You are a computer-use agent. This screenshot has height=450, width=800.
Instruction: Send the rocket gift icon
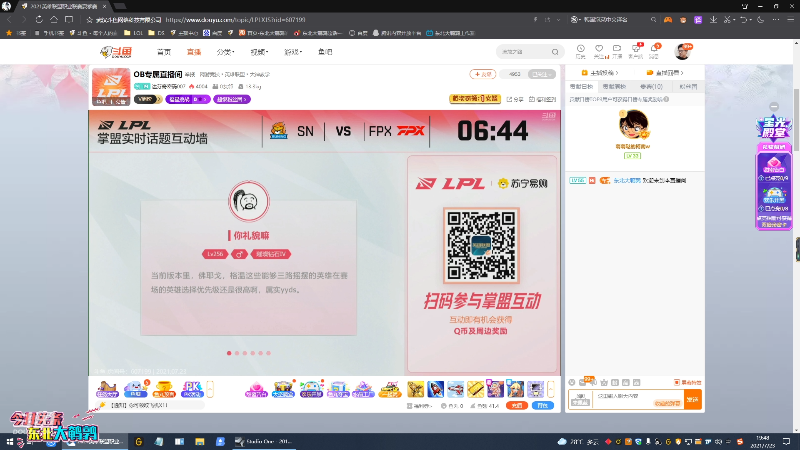coord(435,389)
